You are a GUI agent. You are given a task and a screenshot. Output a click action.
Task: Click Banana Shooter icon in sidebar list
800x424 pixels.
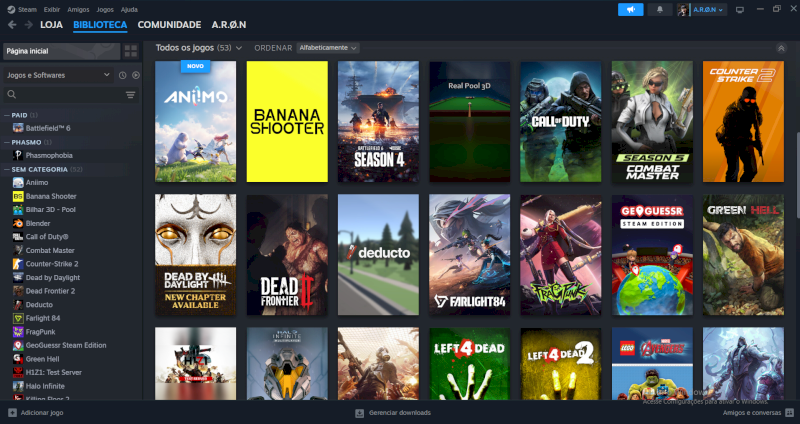point(18,196)
